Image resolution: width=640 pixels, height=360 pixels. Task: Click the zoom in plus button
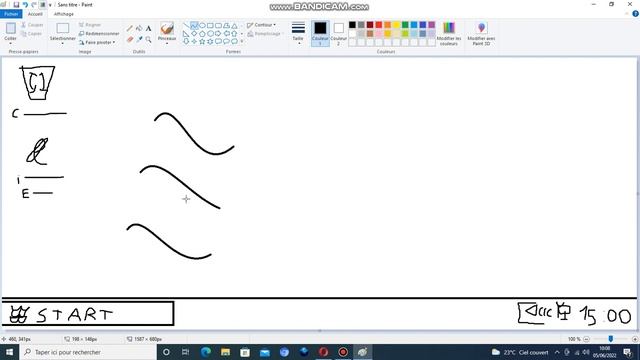pyautogui.click(x=635, y=339)
